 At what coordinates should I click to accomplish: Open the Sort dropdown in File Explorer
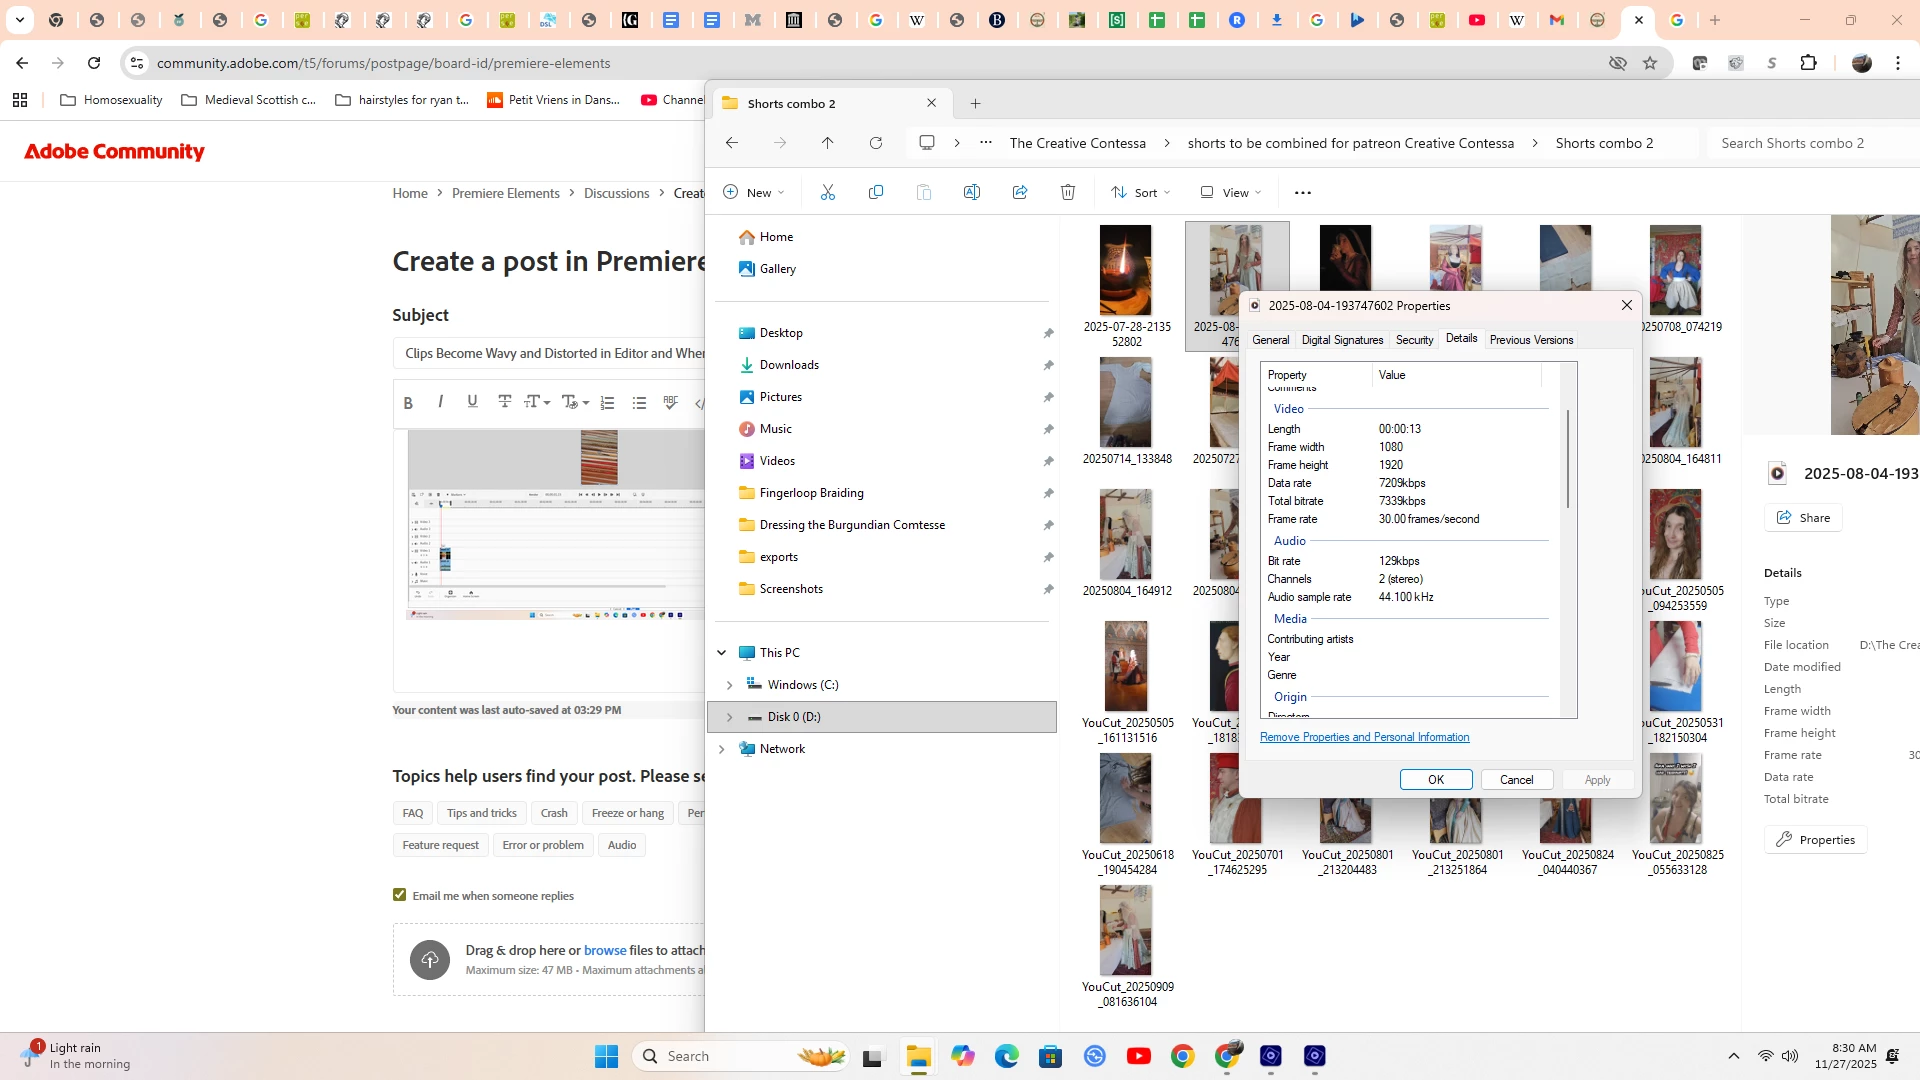point(1140,193)
